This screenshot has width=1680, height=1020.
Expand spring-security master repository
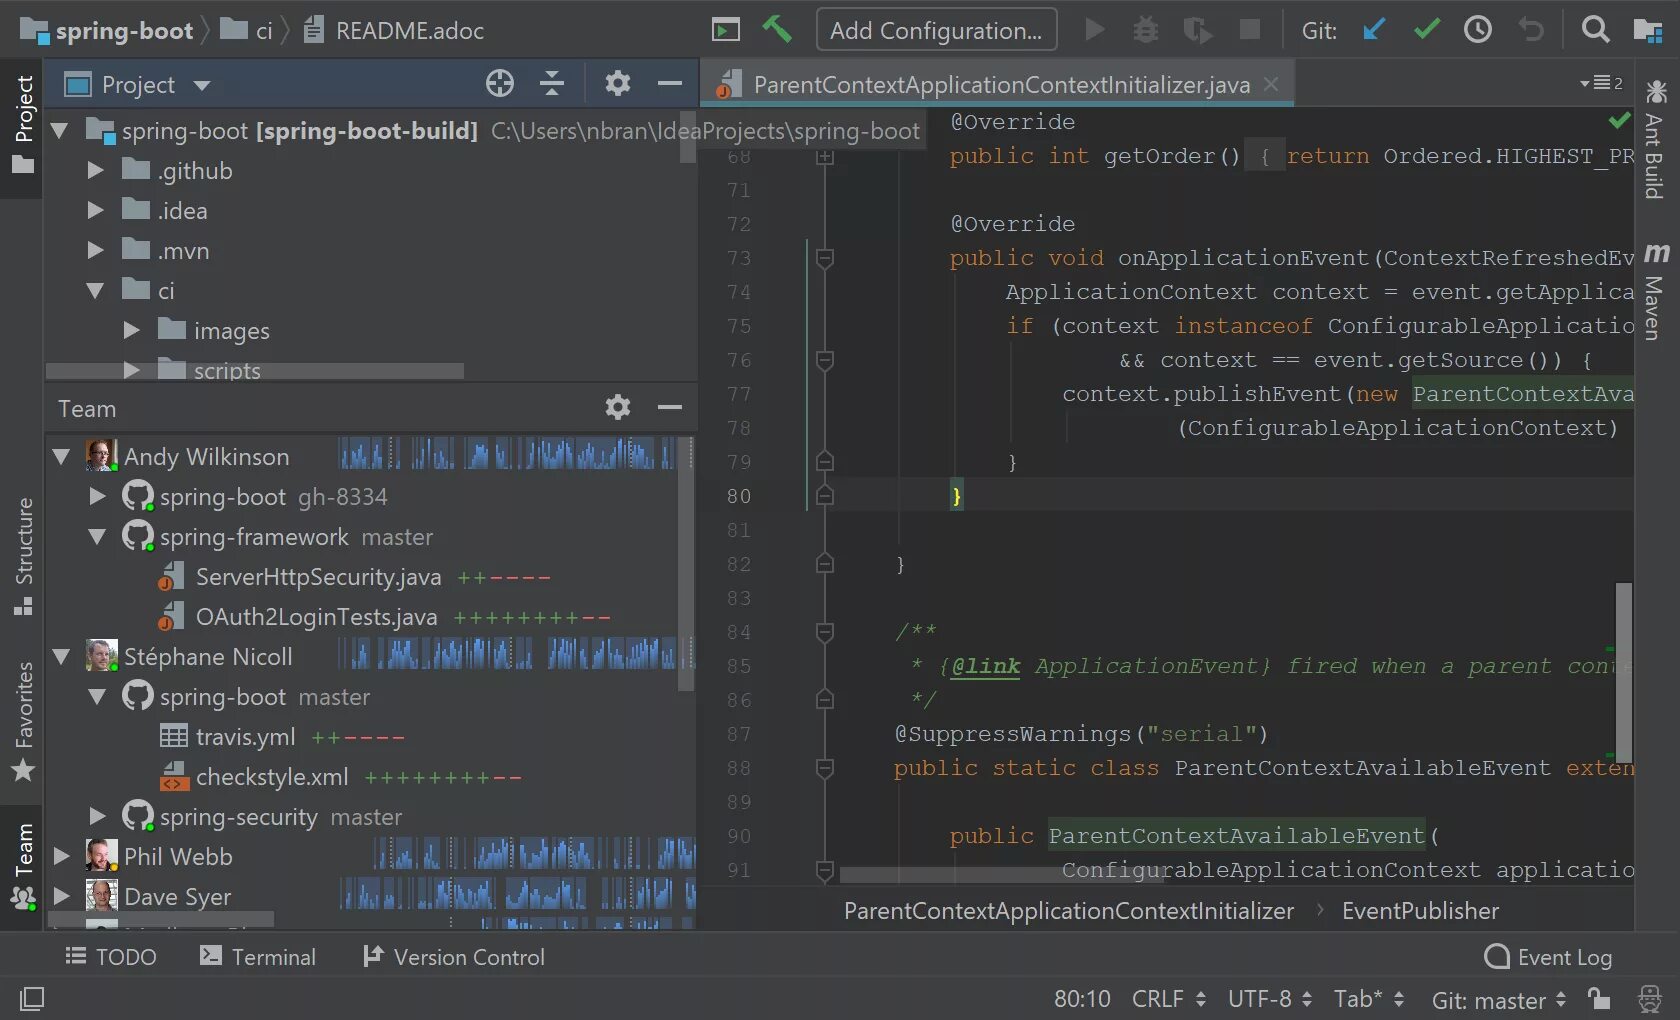[x=97, y=816]
